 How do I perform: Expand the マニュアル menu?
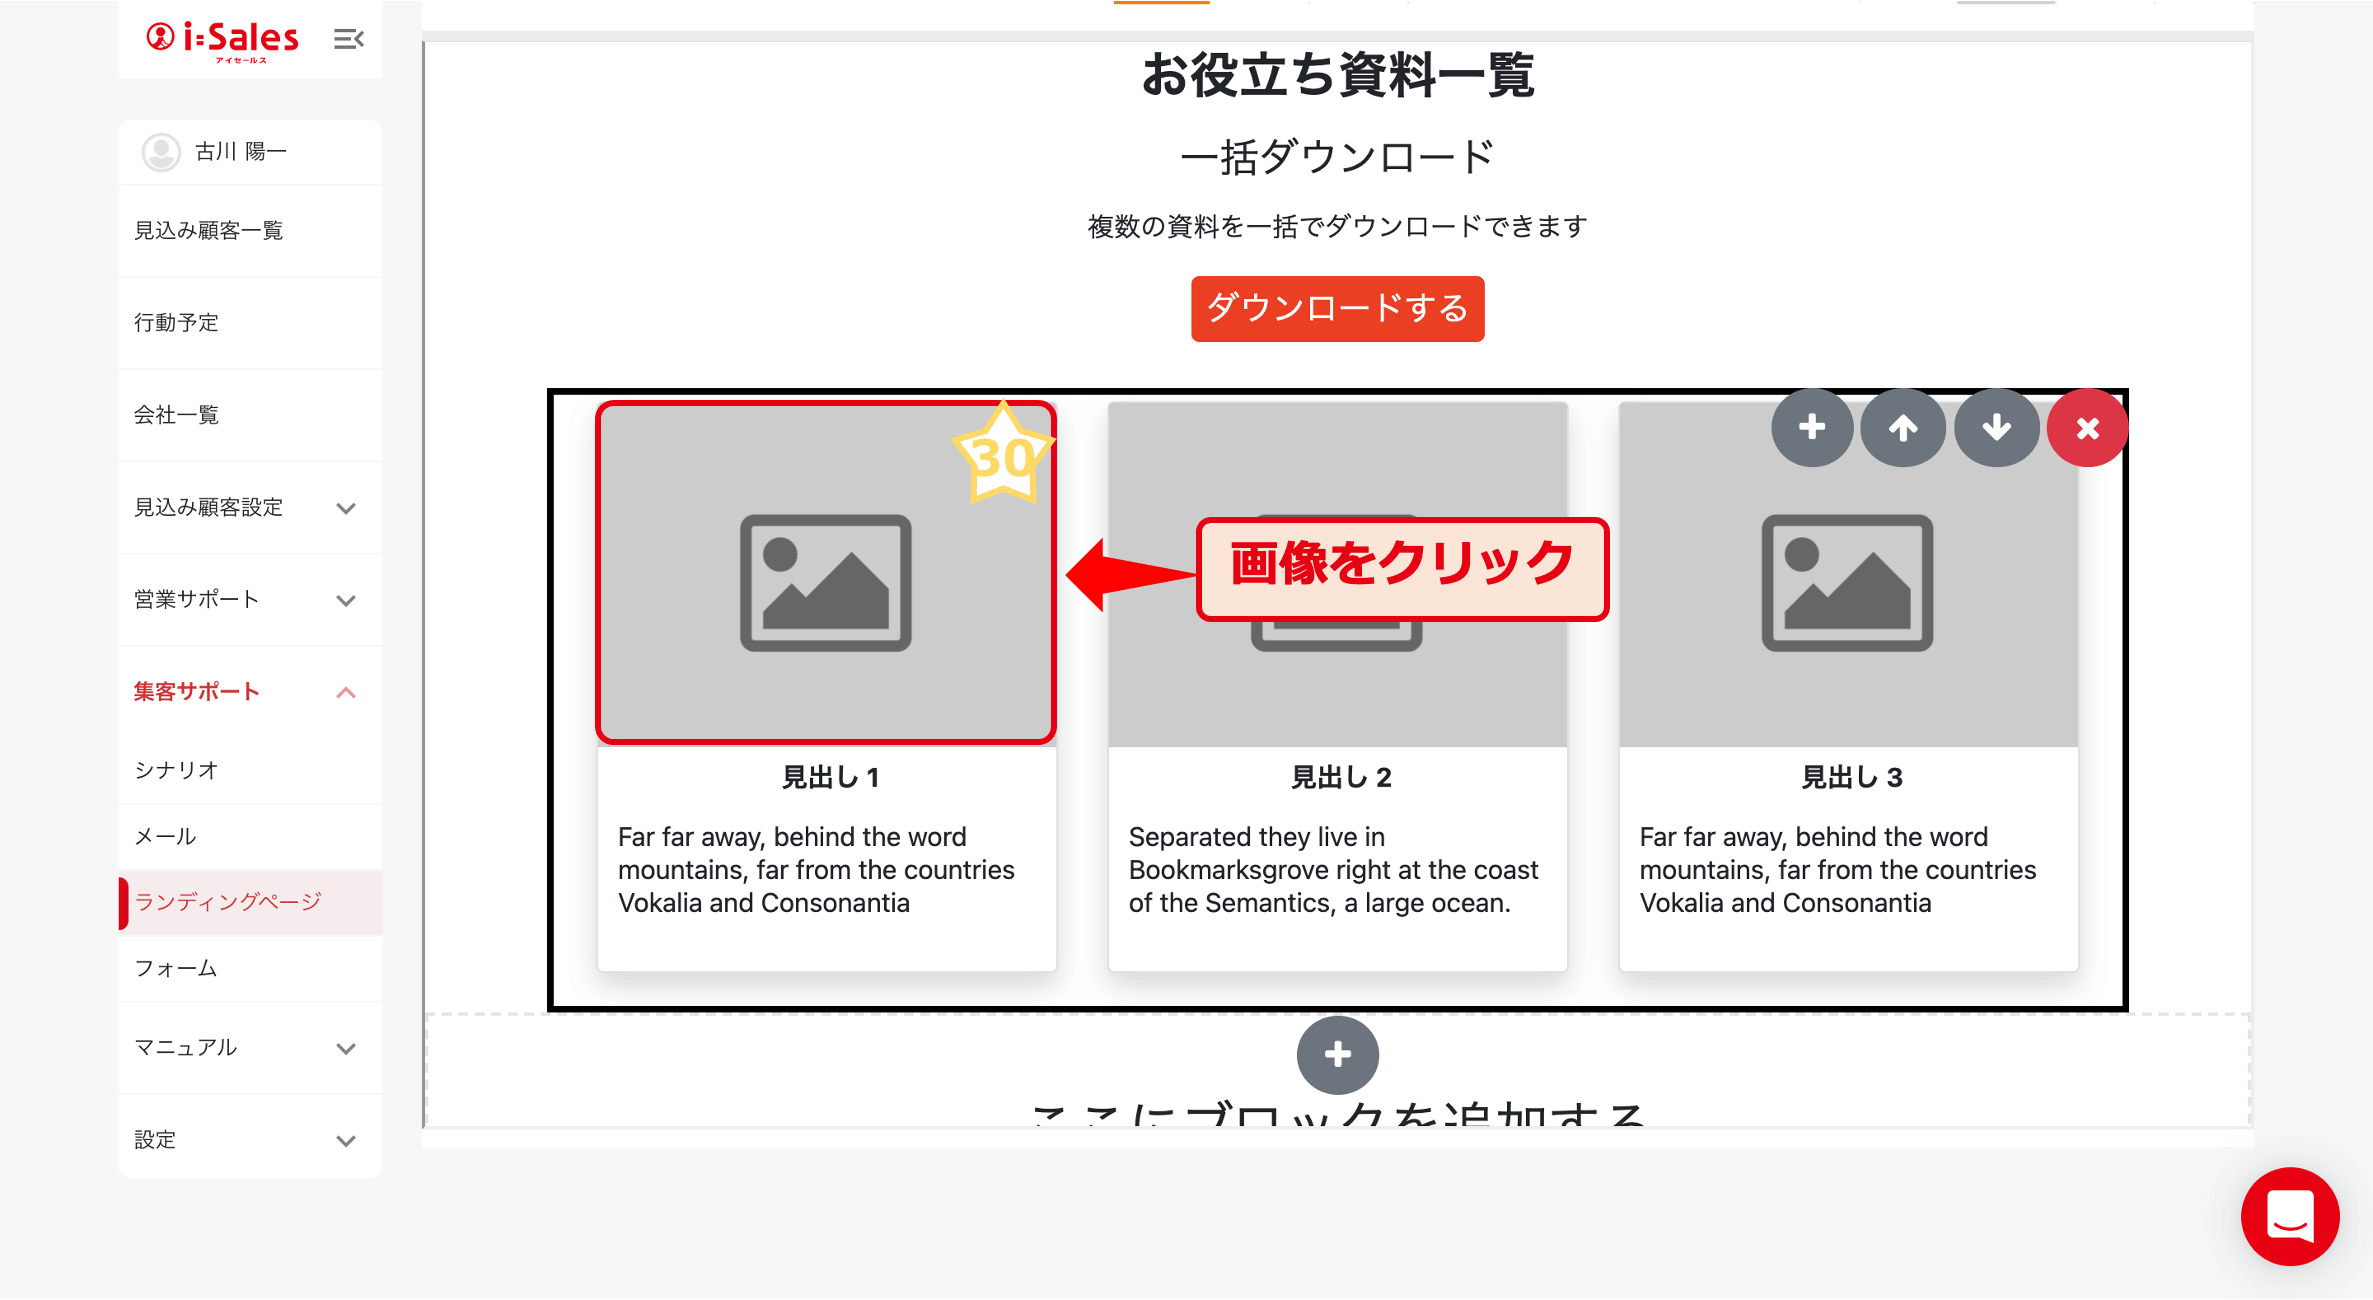[x=346, y=1048]
